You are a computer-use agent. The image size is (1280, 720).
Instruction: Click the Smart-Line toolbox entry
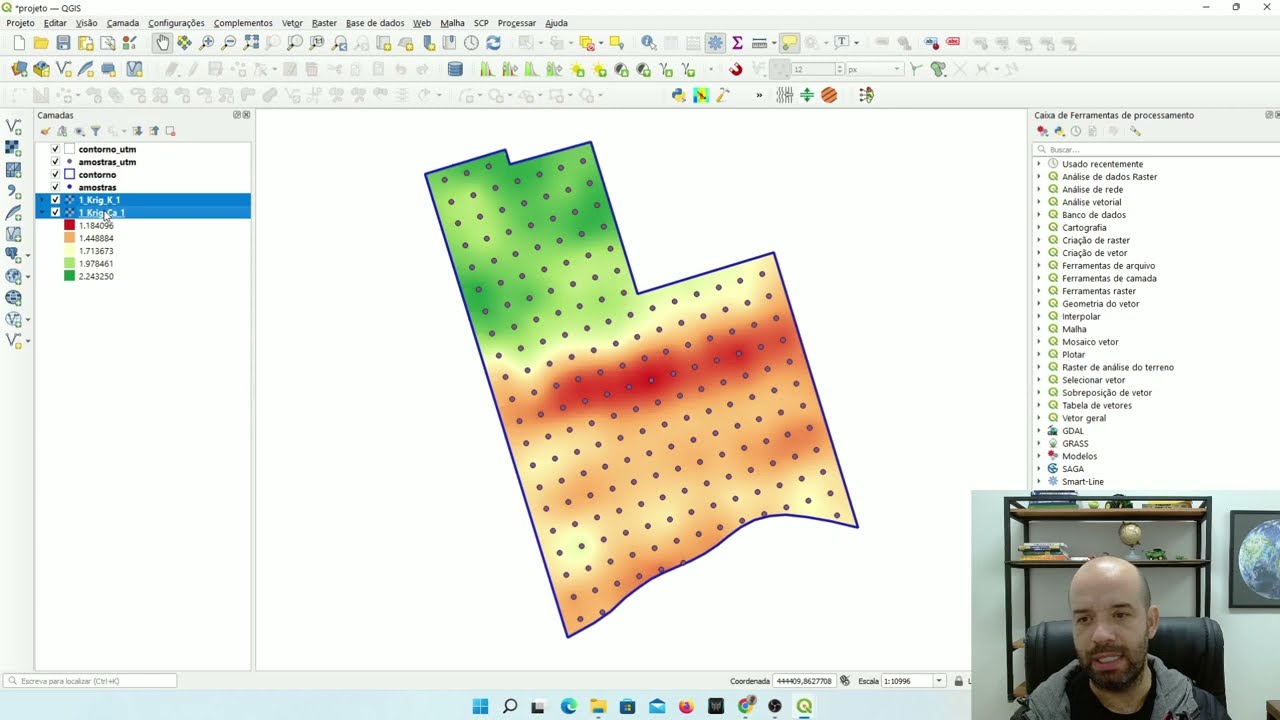(x=1083, y=482)
